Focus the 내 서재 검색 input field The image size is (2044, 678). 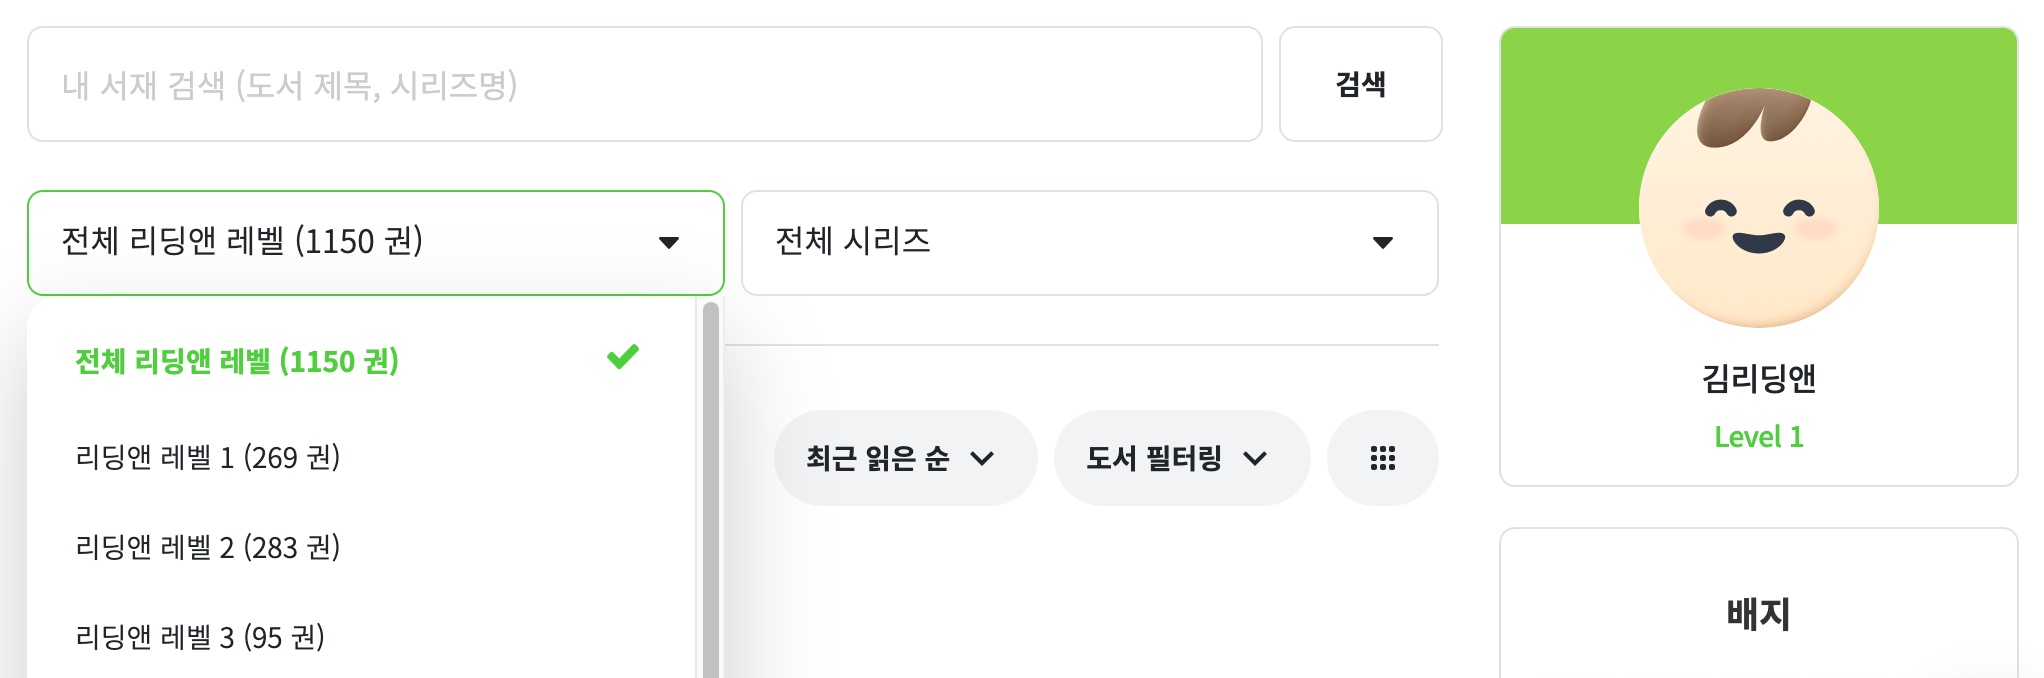tap(644, 85)
